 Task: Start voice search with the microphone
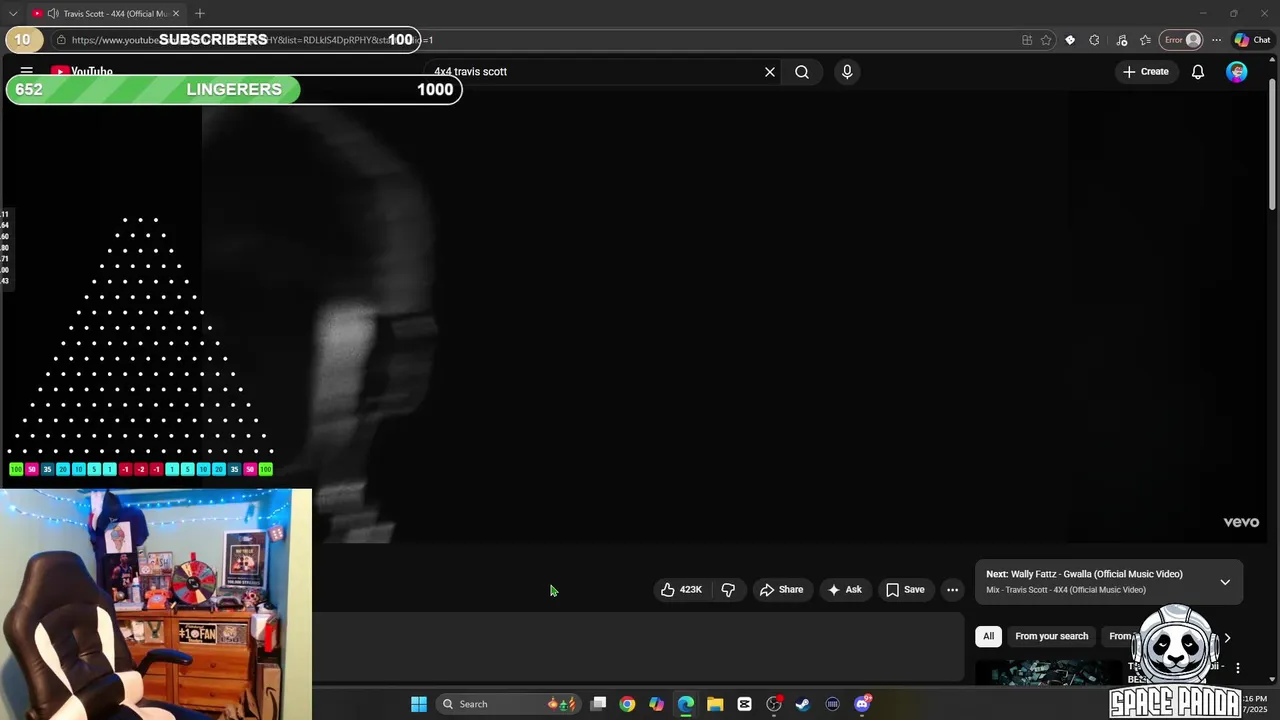pos(847,72)
